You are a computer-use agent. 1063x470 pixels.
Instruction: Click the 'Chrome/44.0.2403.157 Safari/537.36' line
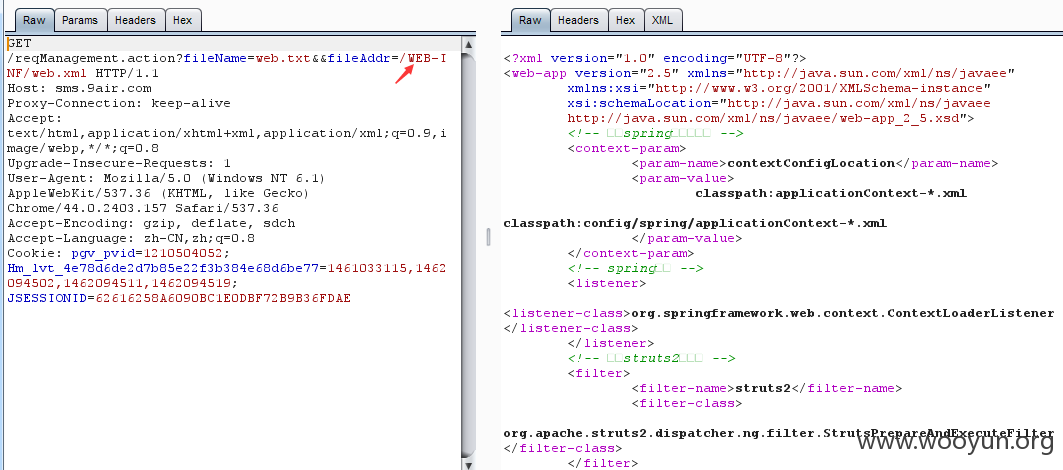click(x=142, y=208)
